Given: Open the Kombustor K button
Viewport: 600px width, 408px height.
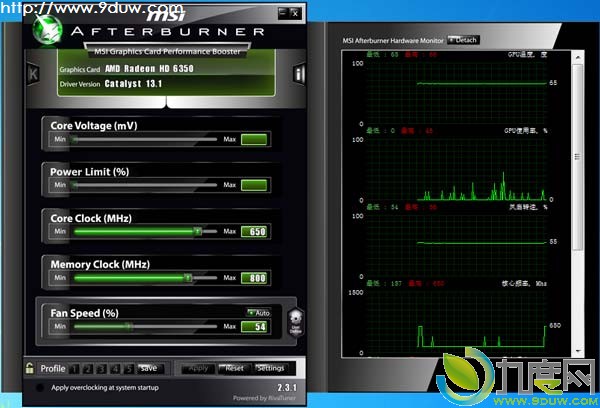Looking at the screenshot, I should (x=33, y=73).
